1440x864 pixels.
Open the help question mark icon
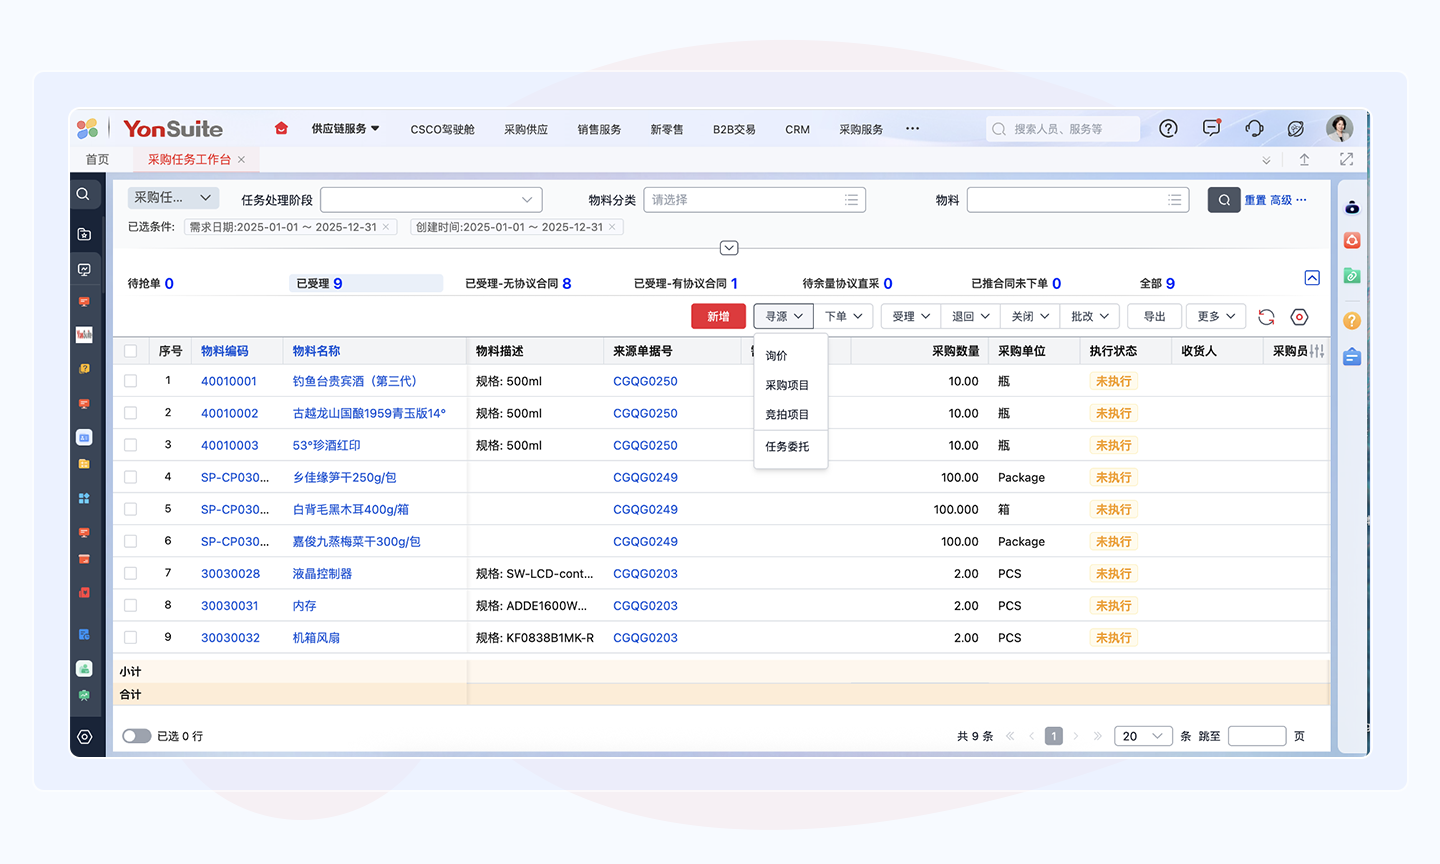(1168, 129)
